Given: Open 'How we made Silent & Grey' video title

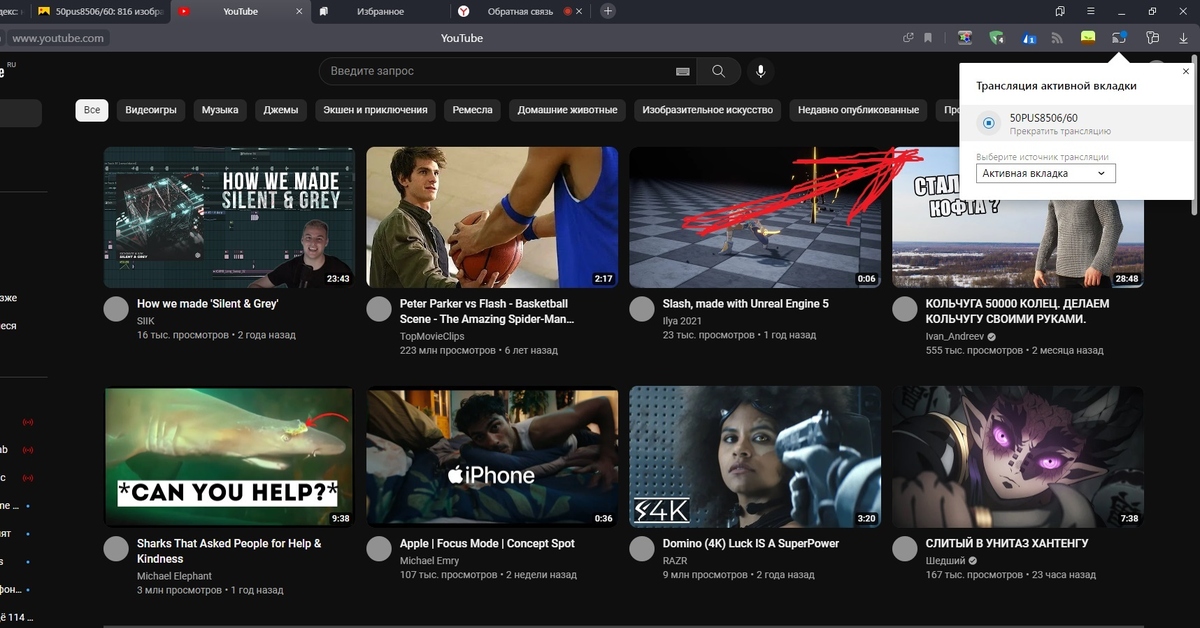Looking at the screenshot, I should (x=207, y=304).
